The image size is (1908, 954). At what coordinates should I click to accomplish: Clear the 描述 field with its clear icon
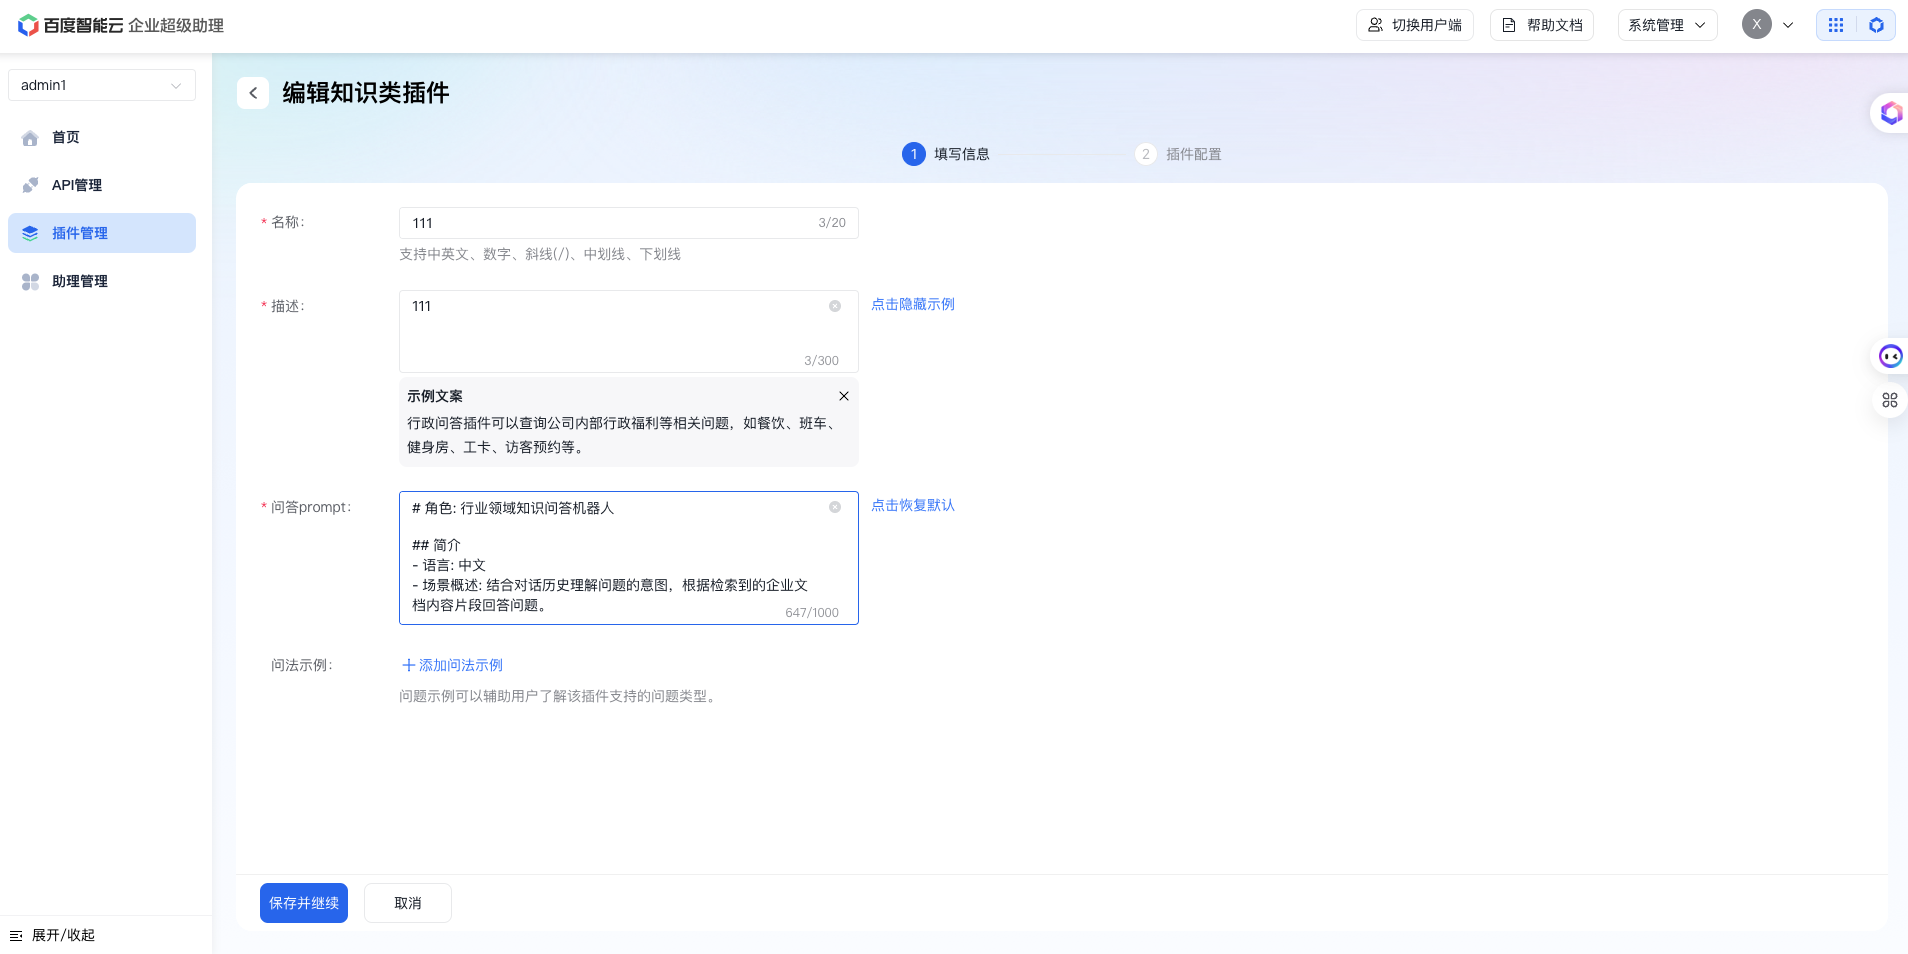pos(835,306)
